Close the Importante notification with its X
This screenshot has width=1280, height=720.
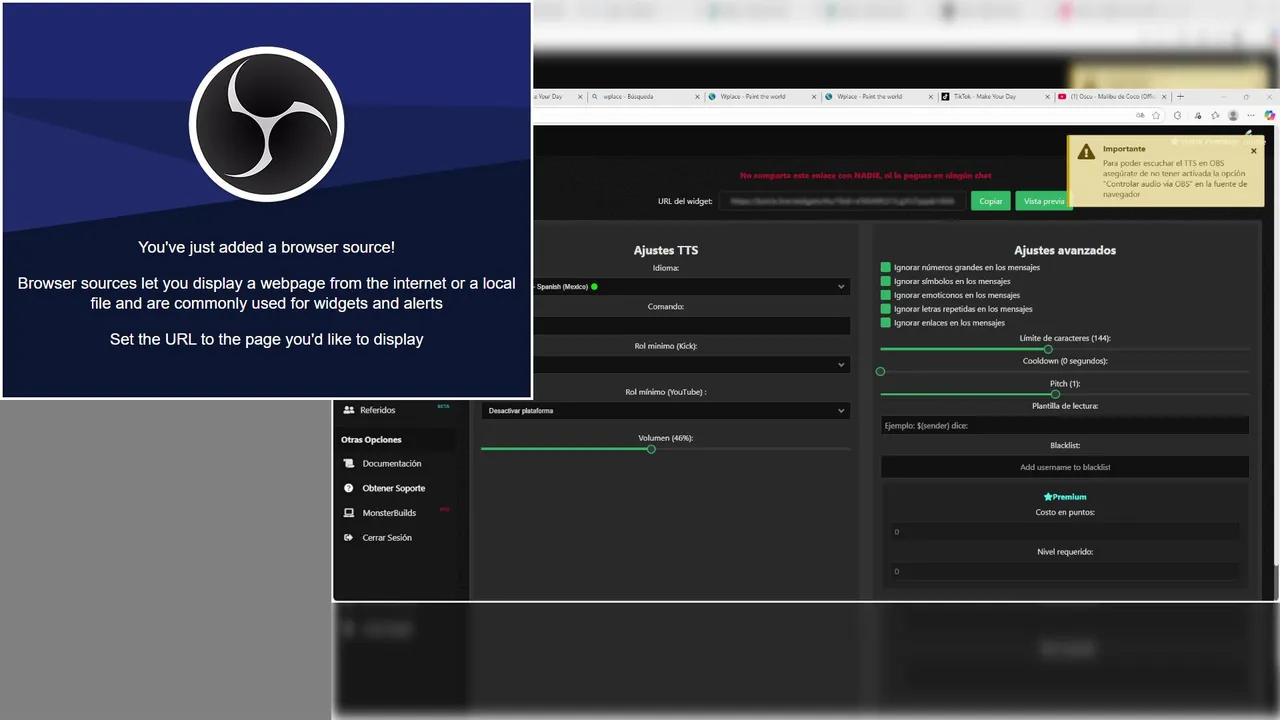tap(1254, 151)
